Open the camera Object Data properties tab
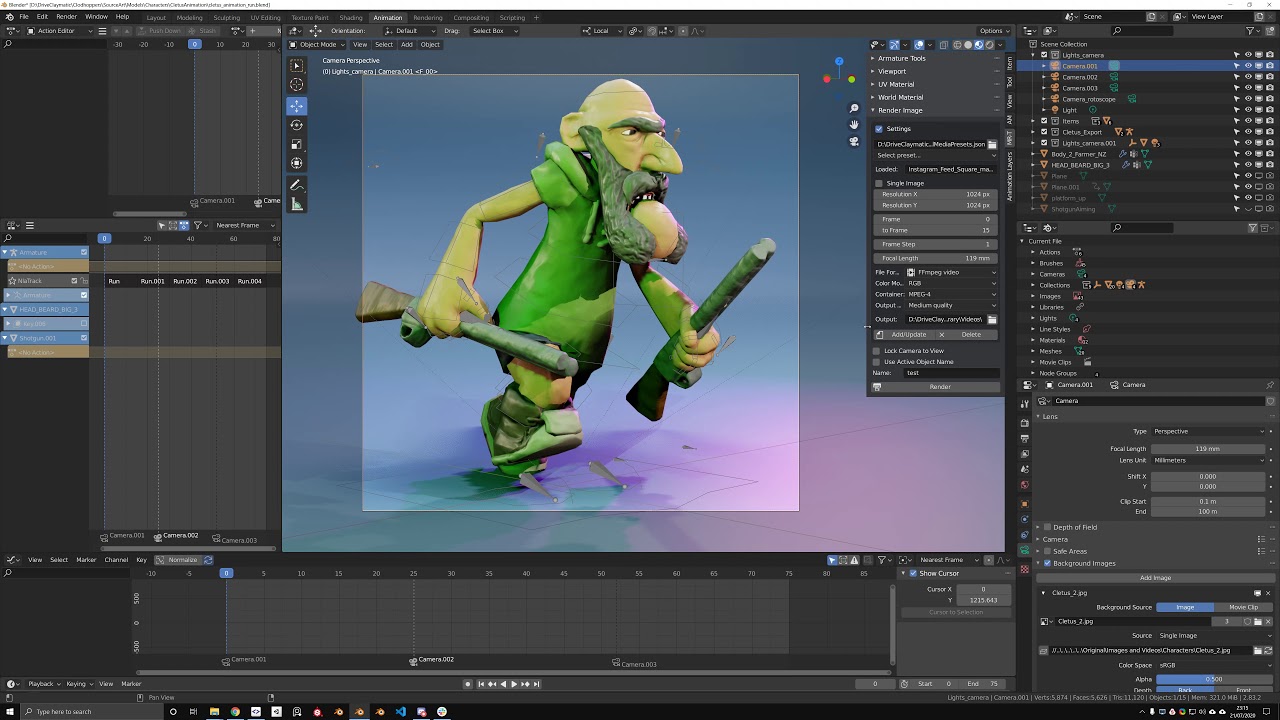 [1024, 551]
